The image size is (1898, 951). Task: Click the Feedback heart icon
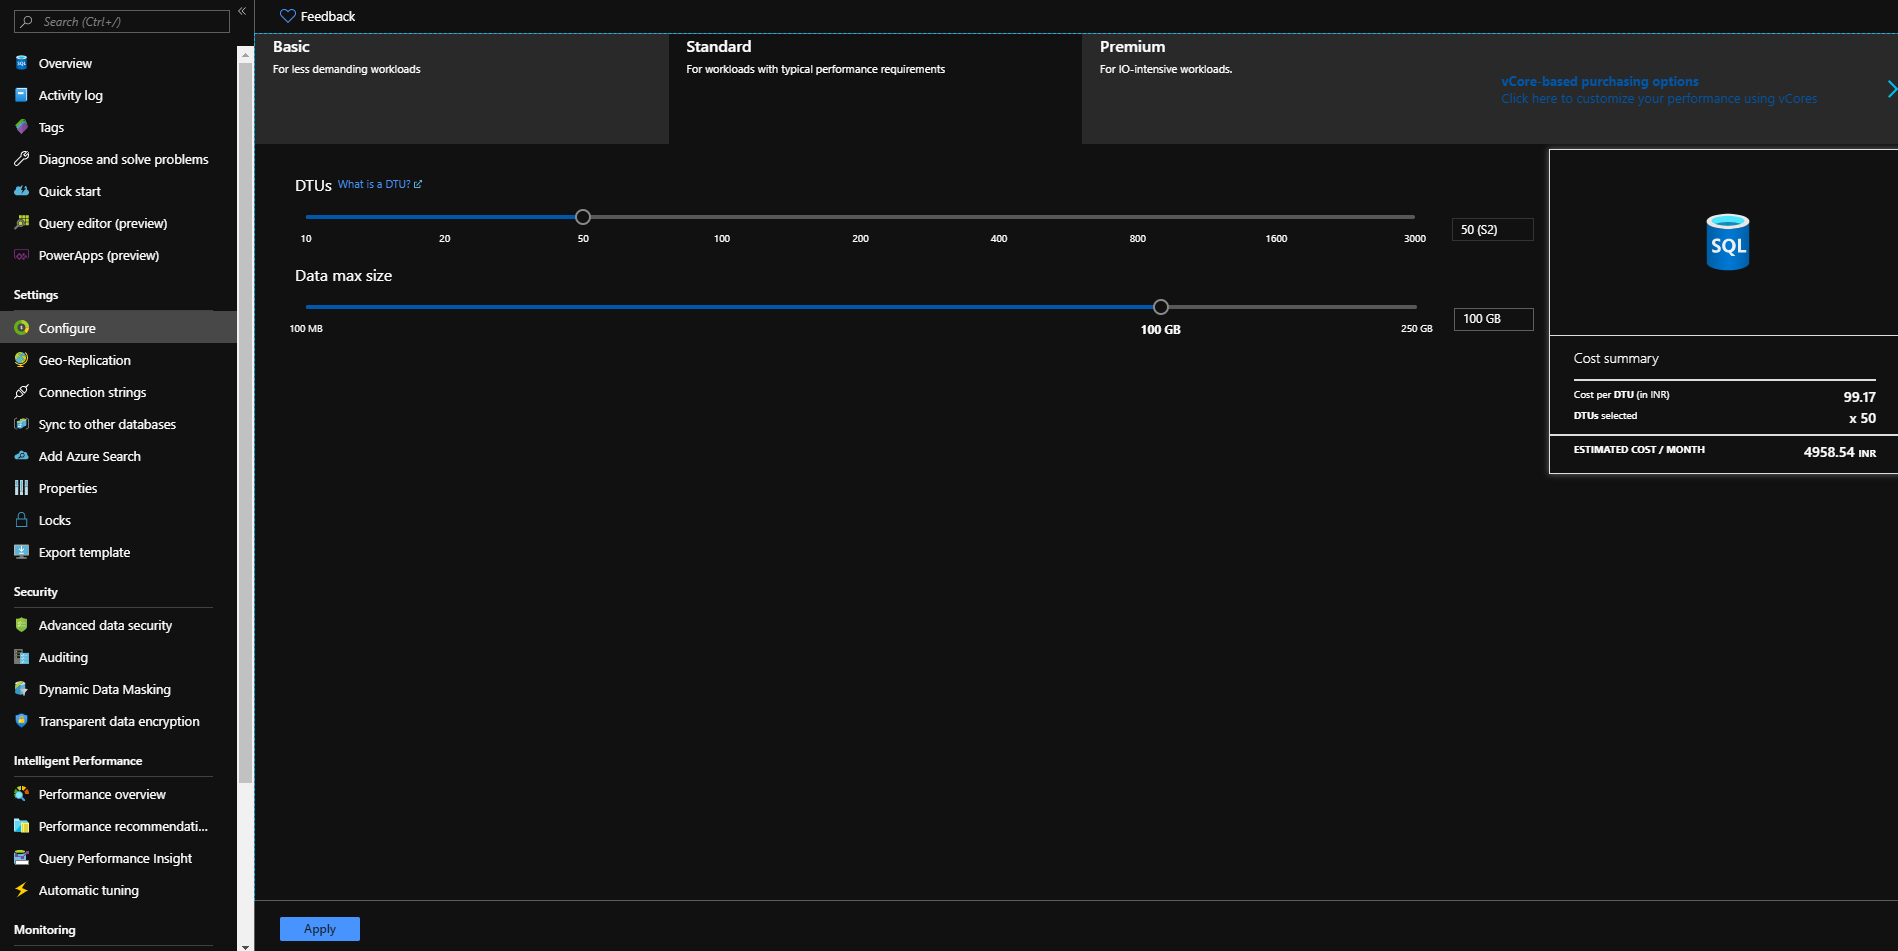pos(288,16)
